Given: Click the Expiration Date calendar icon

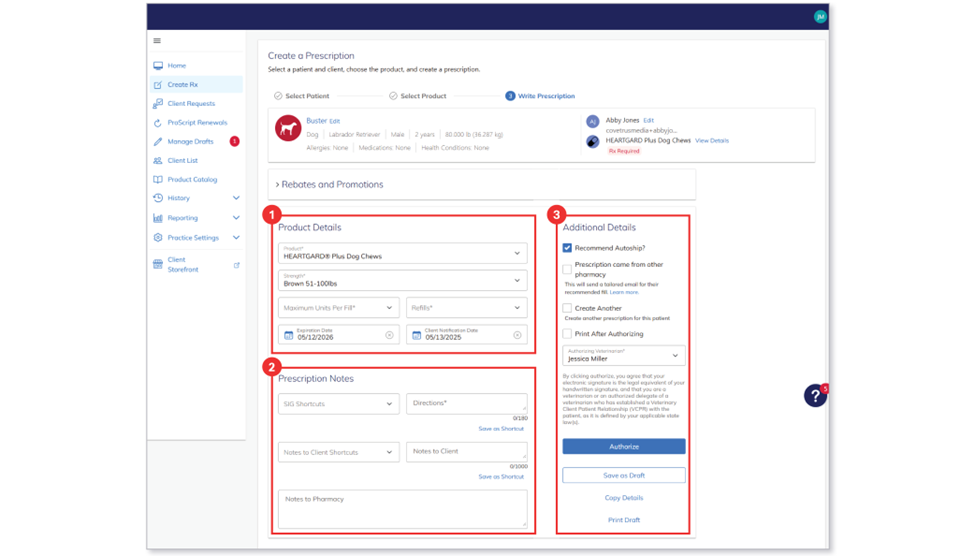Looking at the screenshot, I should [x=289, y=335].
